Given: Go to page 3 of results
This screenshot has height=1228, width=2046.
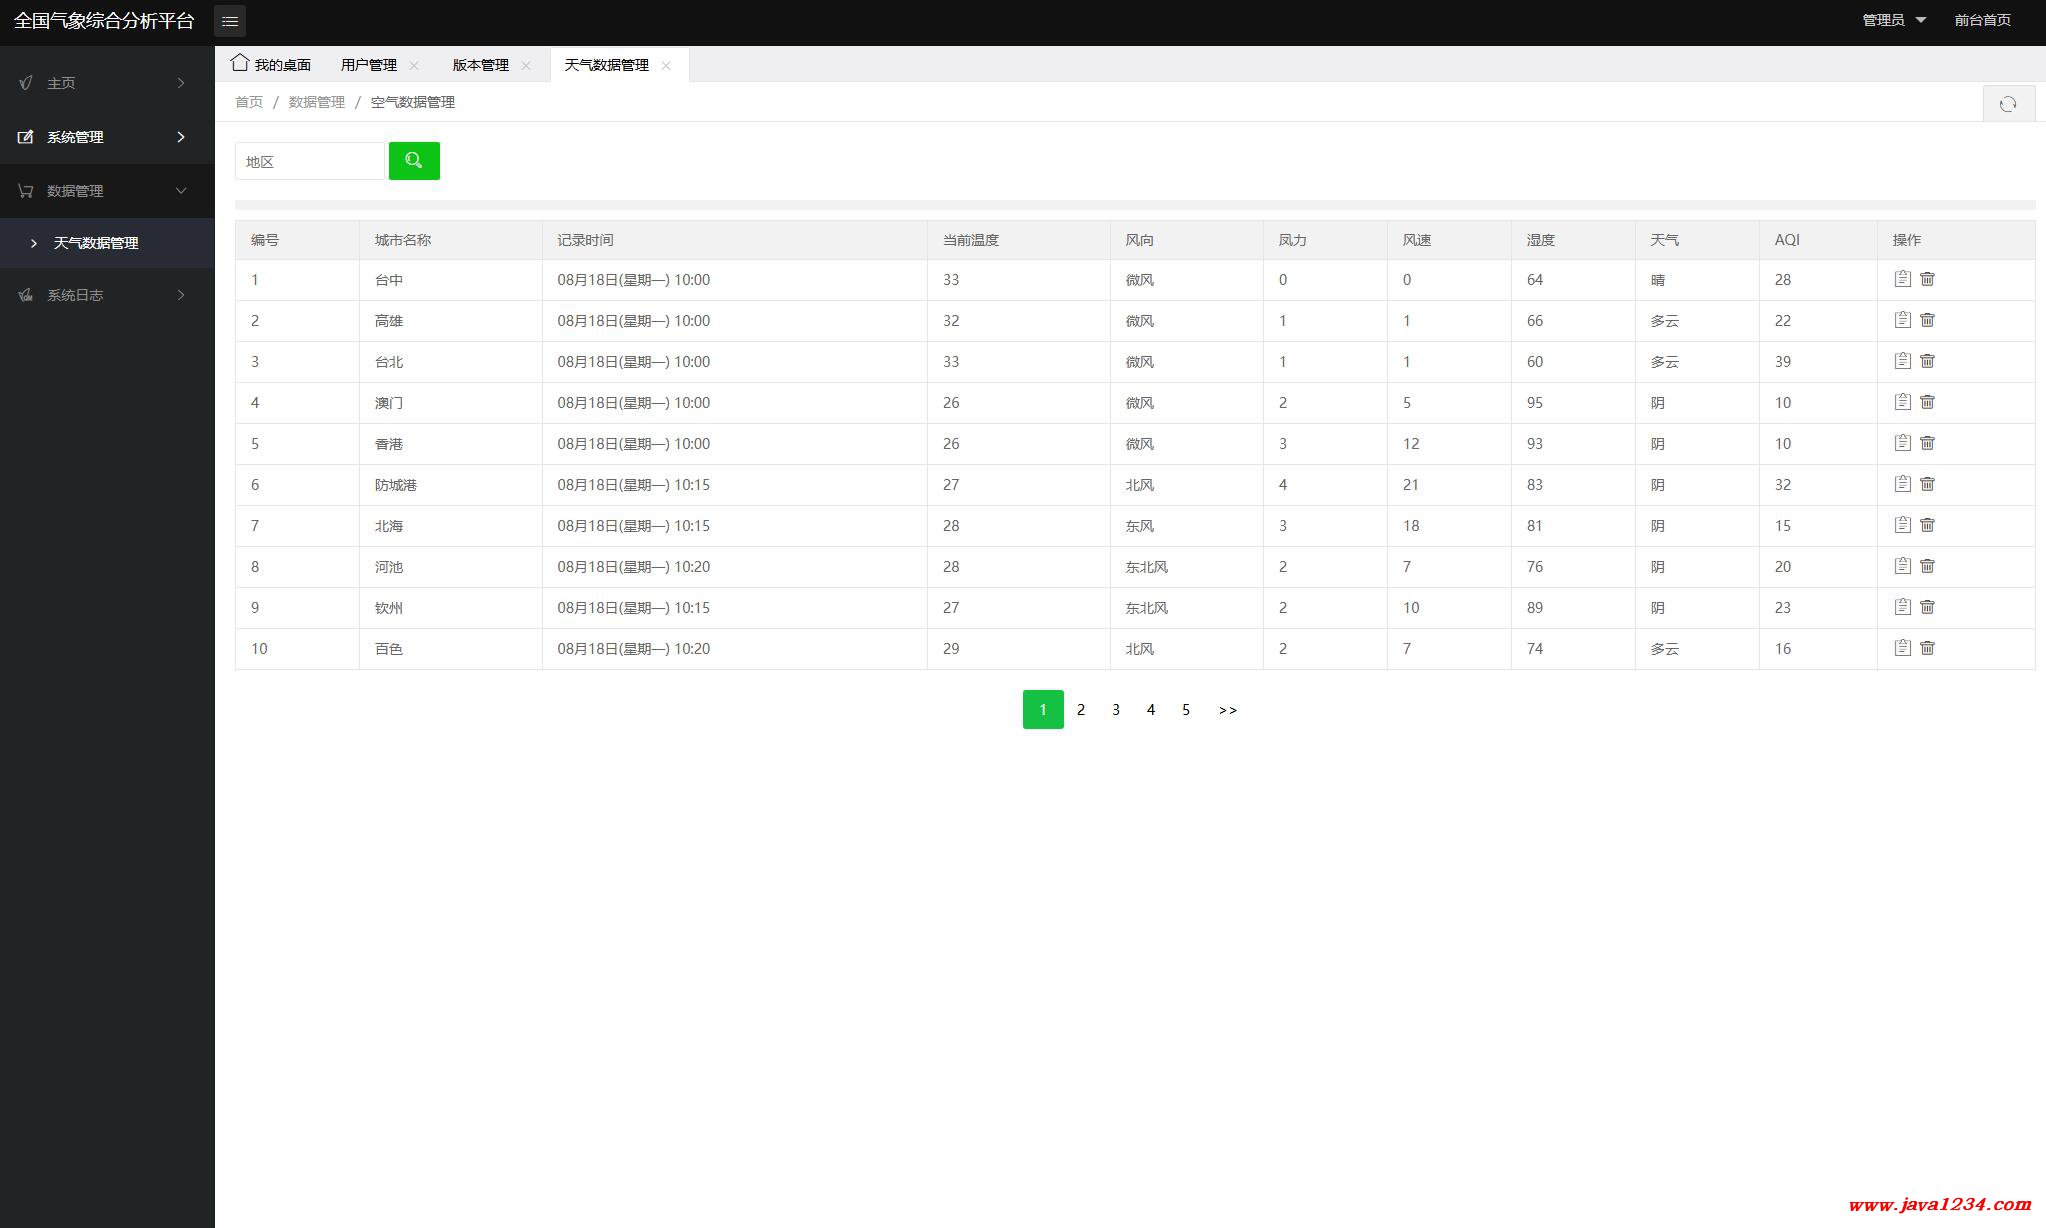Looking at the screenshot, I should 1116,710.
